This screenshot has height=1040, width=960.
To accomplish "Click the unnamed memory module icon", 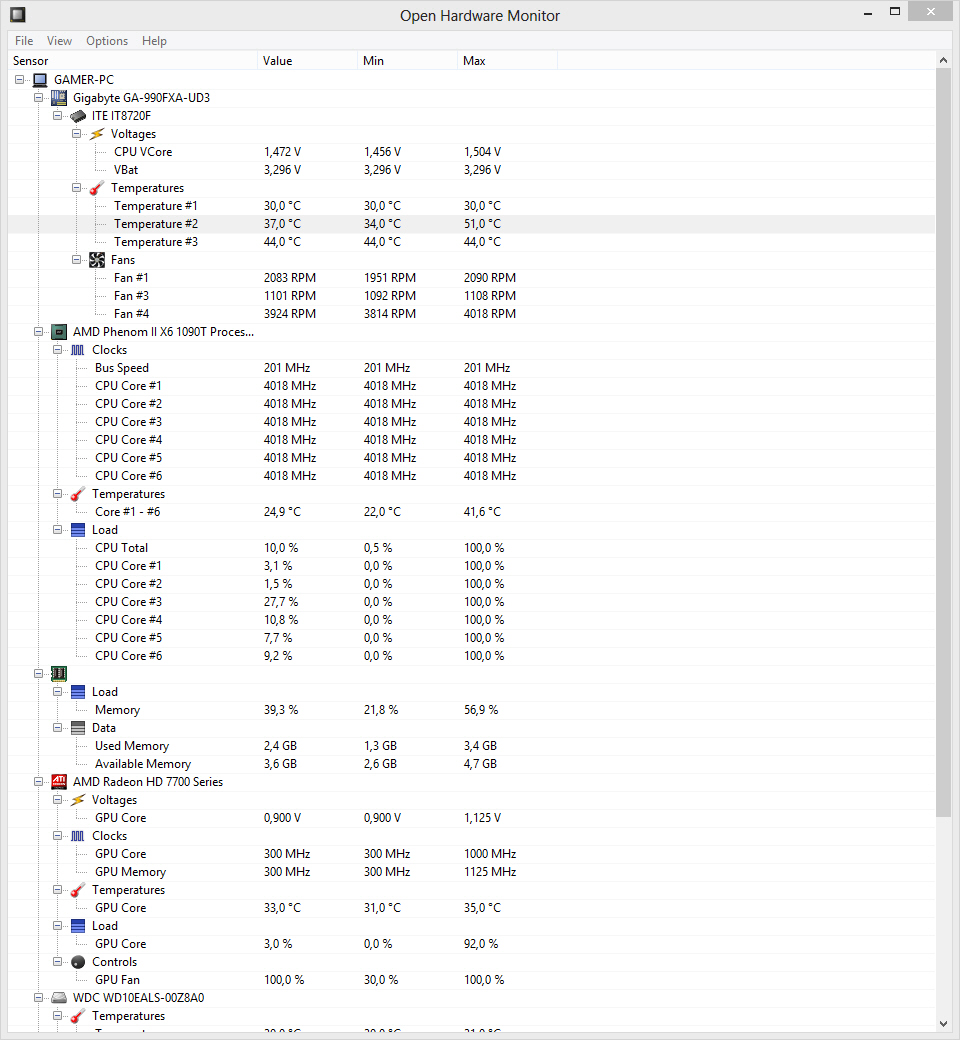I will click(59, 674).
